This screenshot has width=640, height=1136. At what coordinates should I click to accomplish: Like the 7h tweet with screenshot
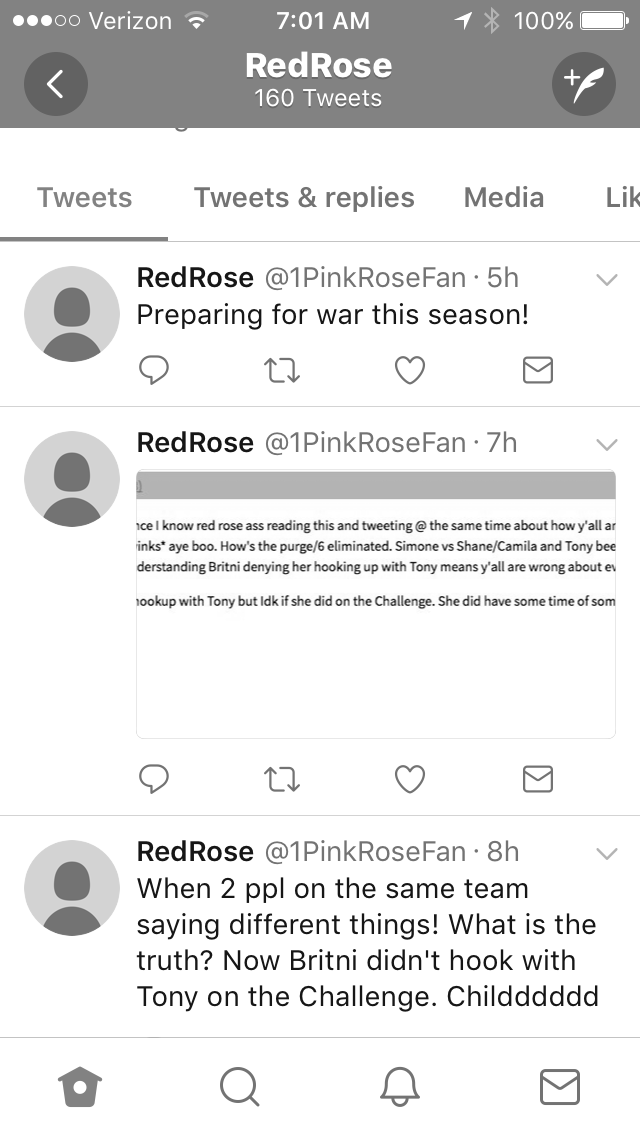[410, 780]
